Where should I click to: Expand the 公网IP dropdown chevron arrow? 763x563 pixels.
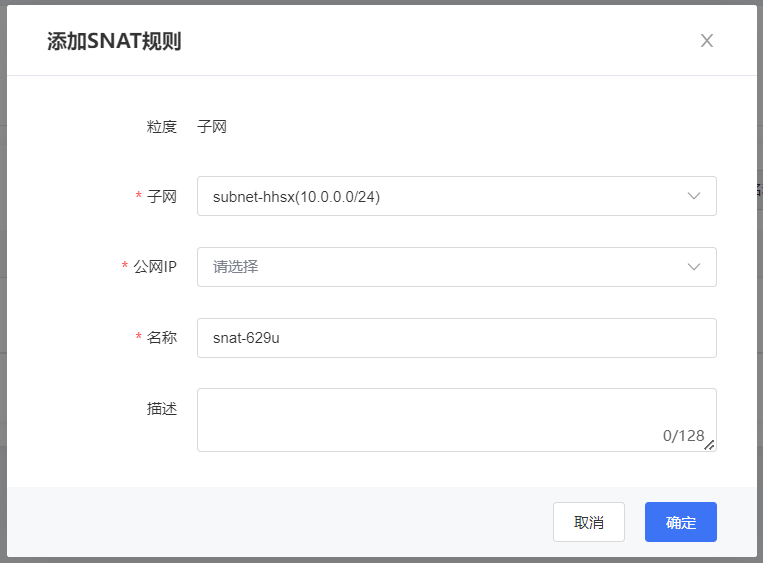coord(694,267)
